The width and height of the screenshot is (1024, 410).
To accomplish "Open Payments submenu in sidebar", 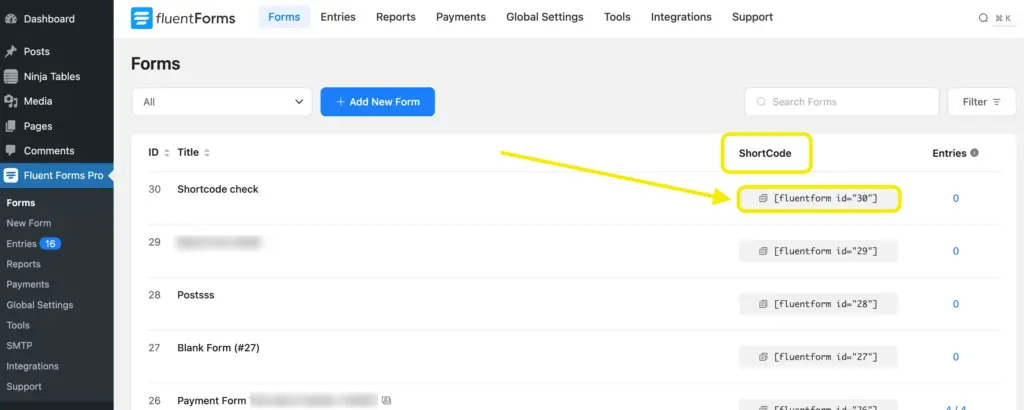I will [x=27, y=285].
